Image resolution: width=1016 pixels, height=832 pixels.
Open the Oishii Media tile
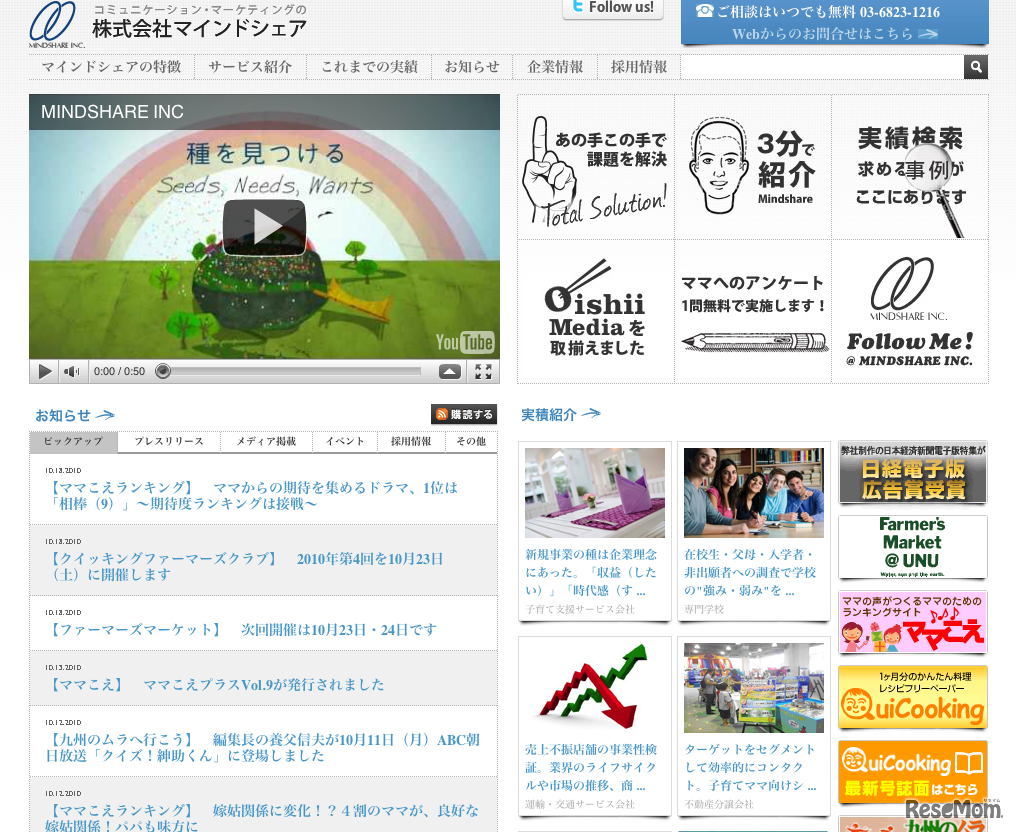(x=595, y=312)
